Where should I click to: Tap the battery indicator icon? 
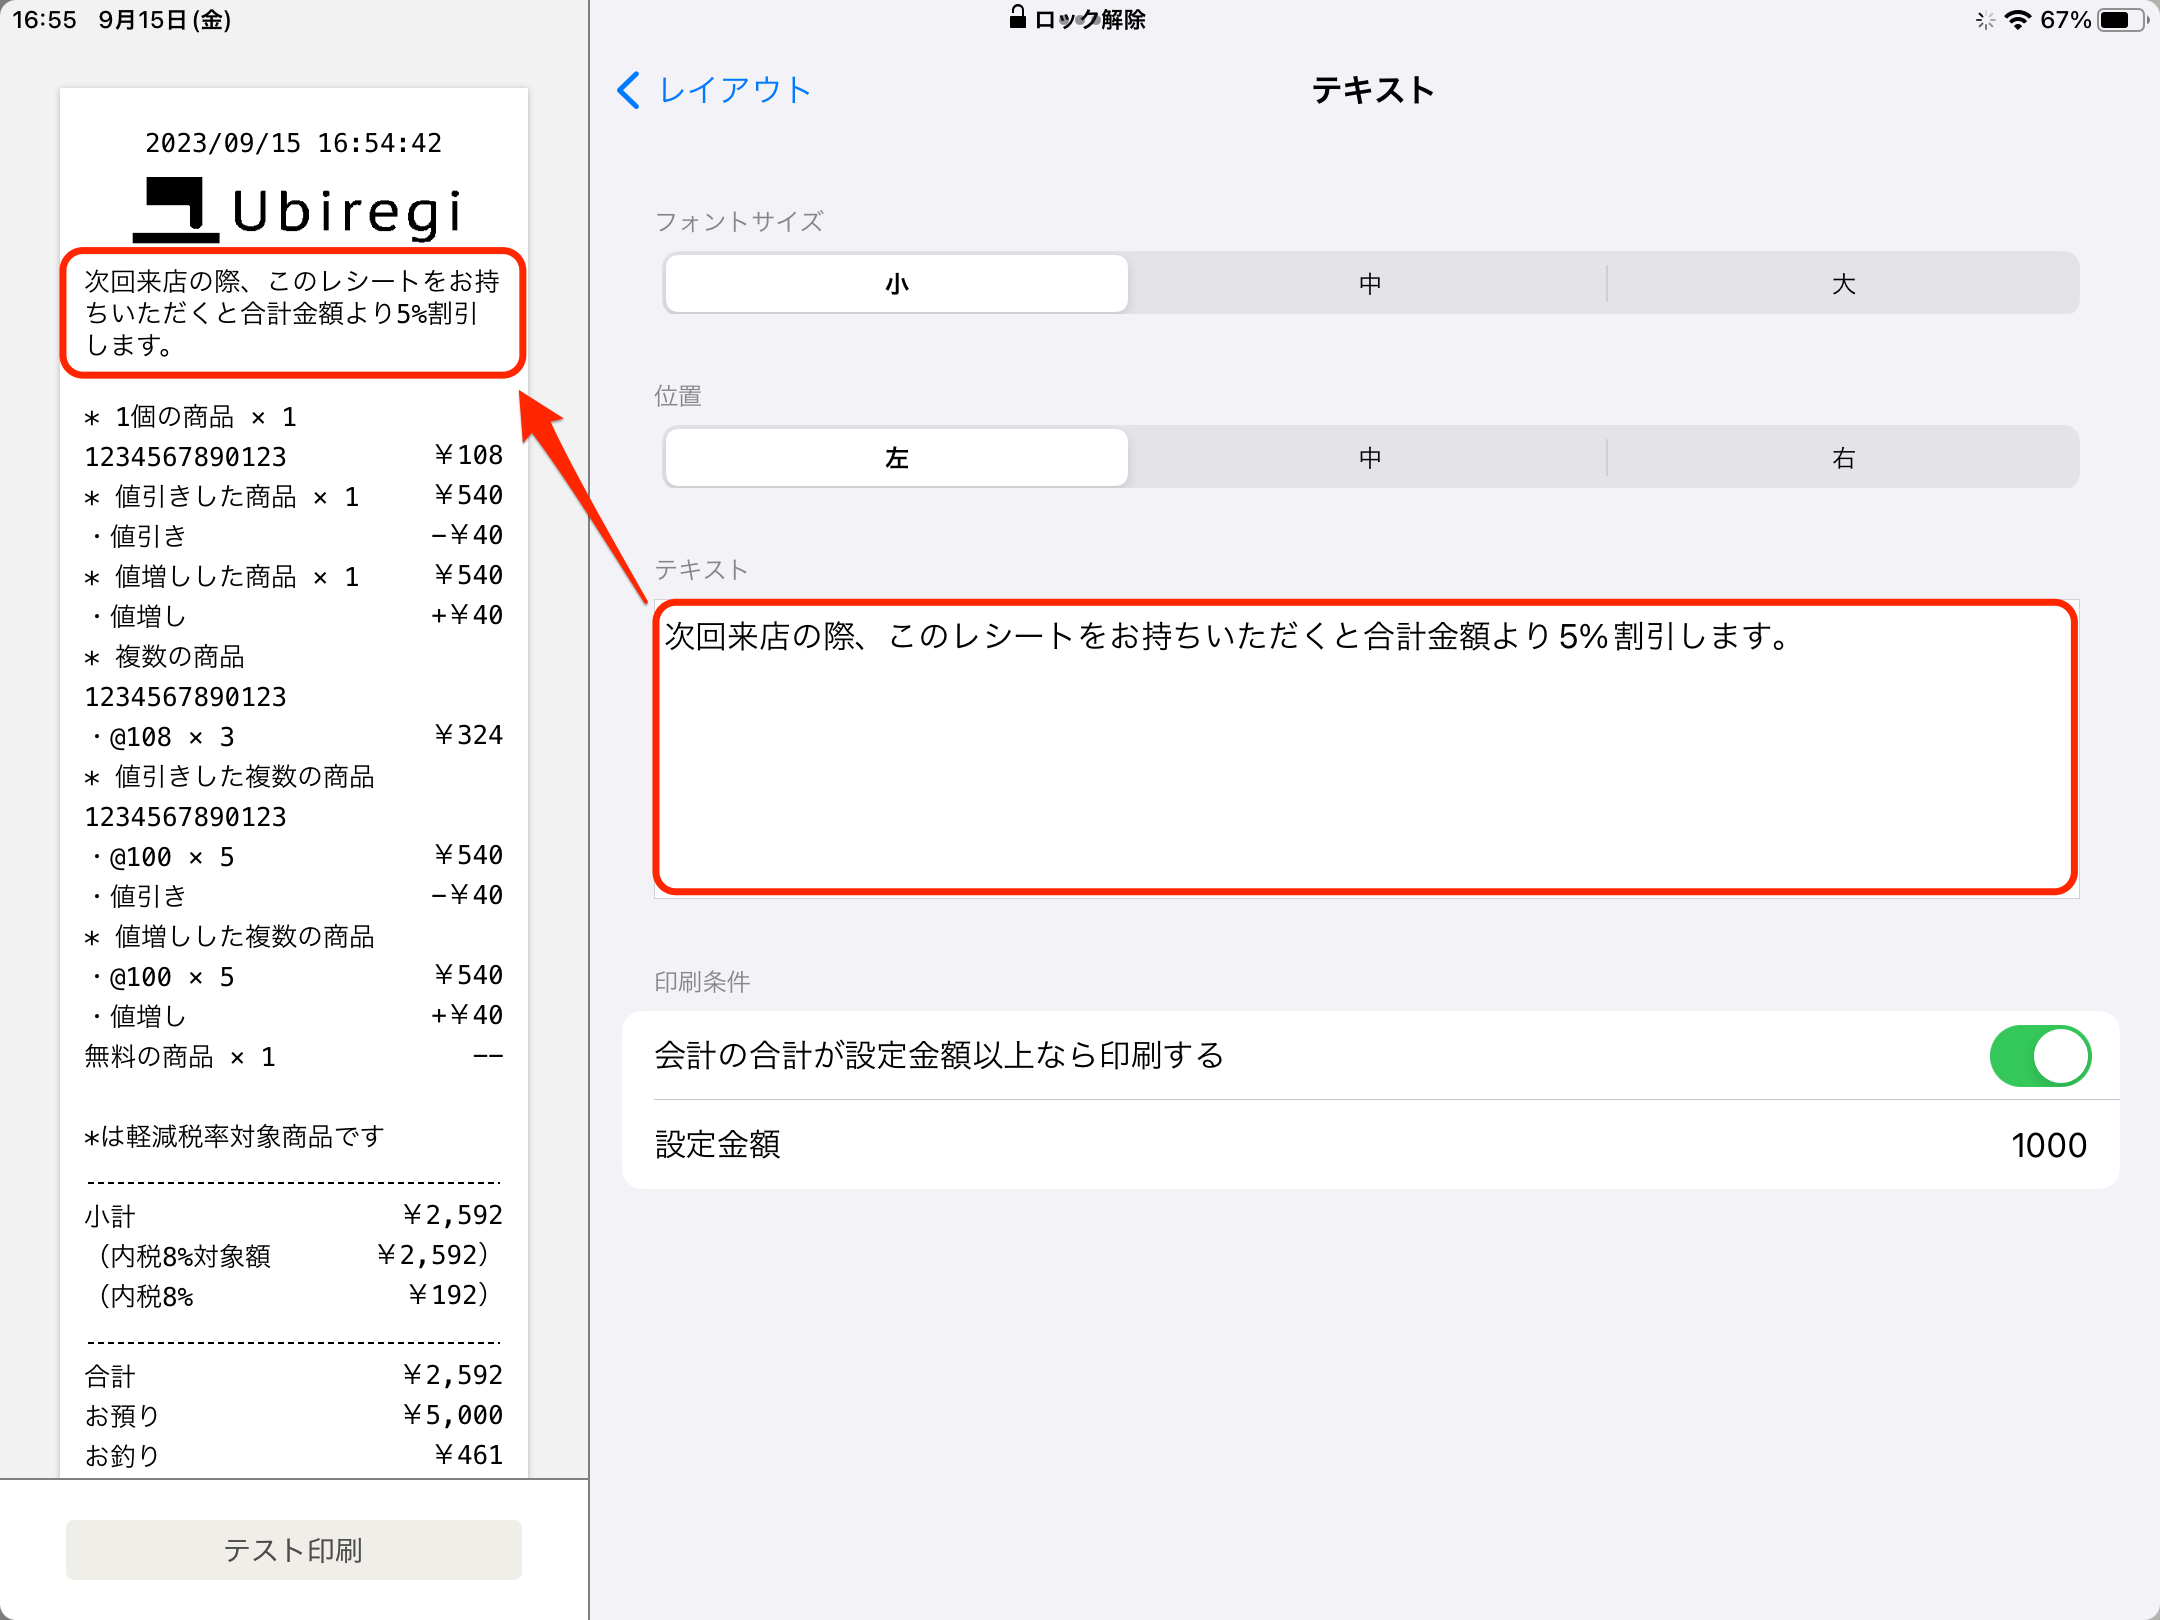[x=2122, y=20]
